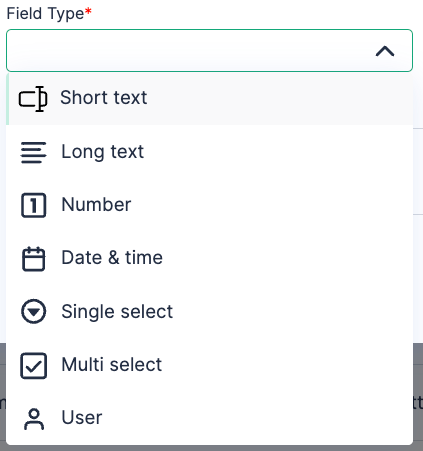Pick the Number option label
423x451 pixels.
(x=96, y=204)
